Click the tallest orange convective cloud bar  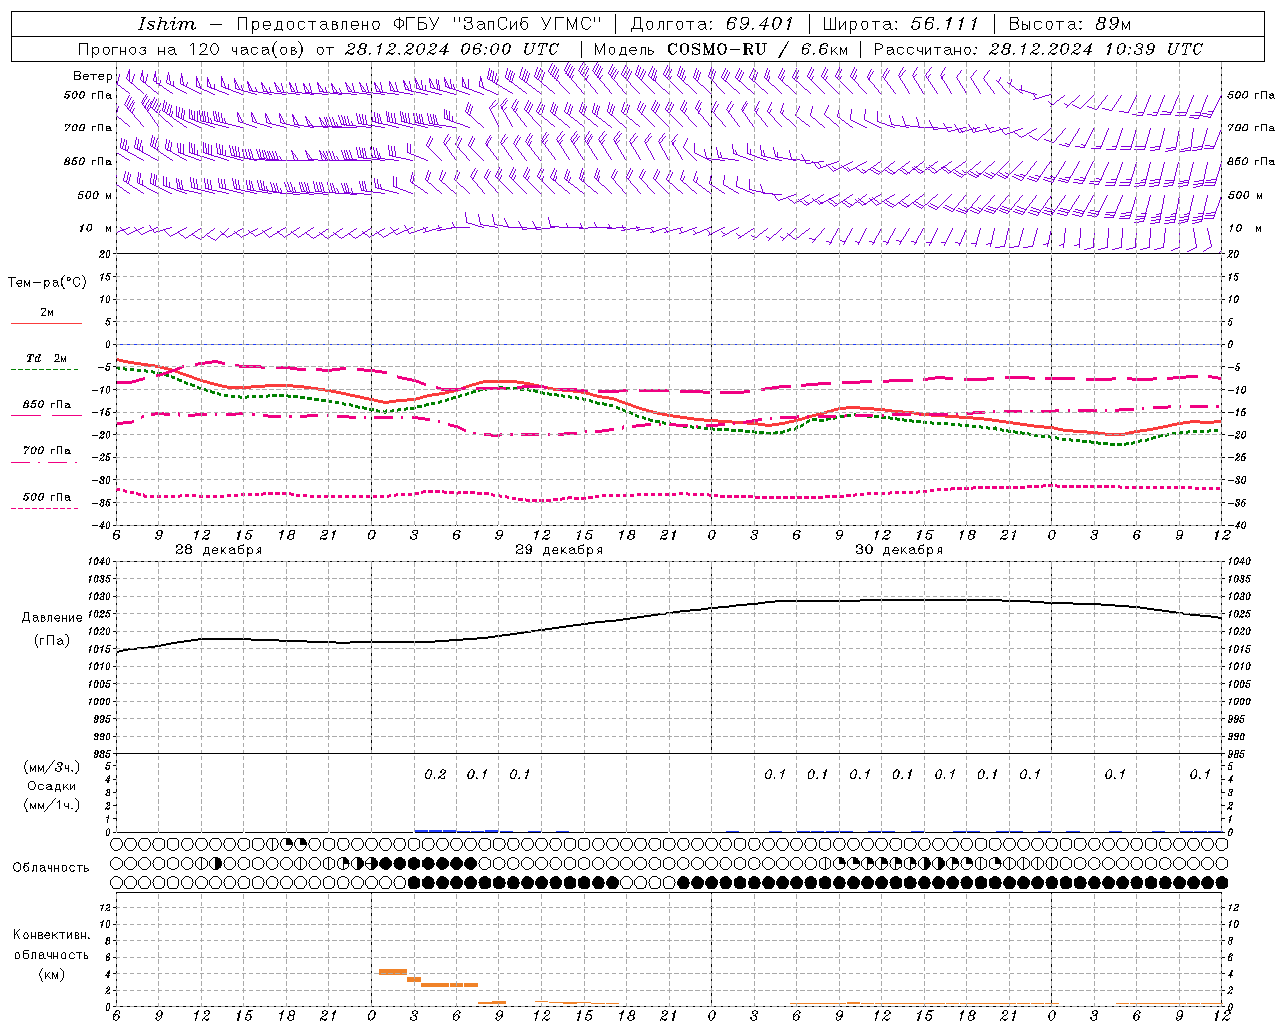point(392,972)
